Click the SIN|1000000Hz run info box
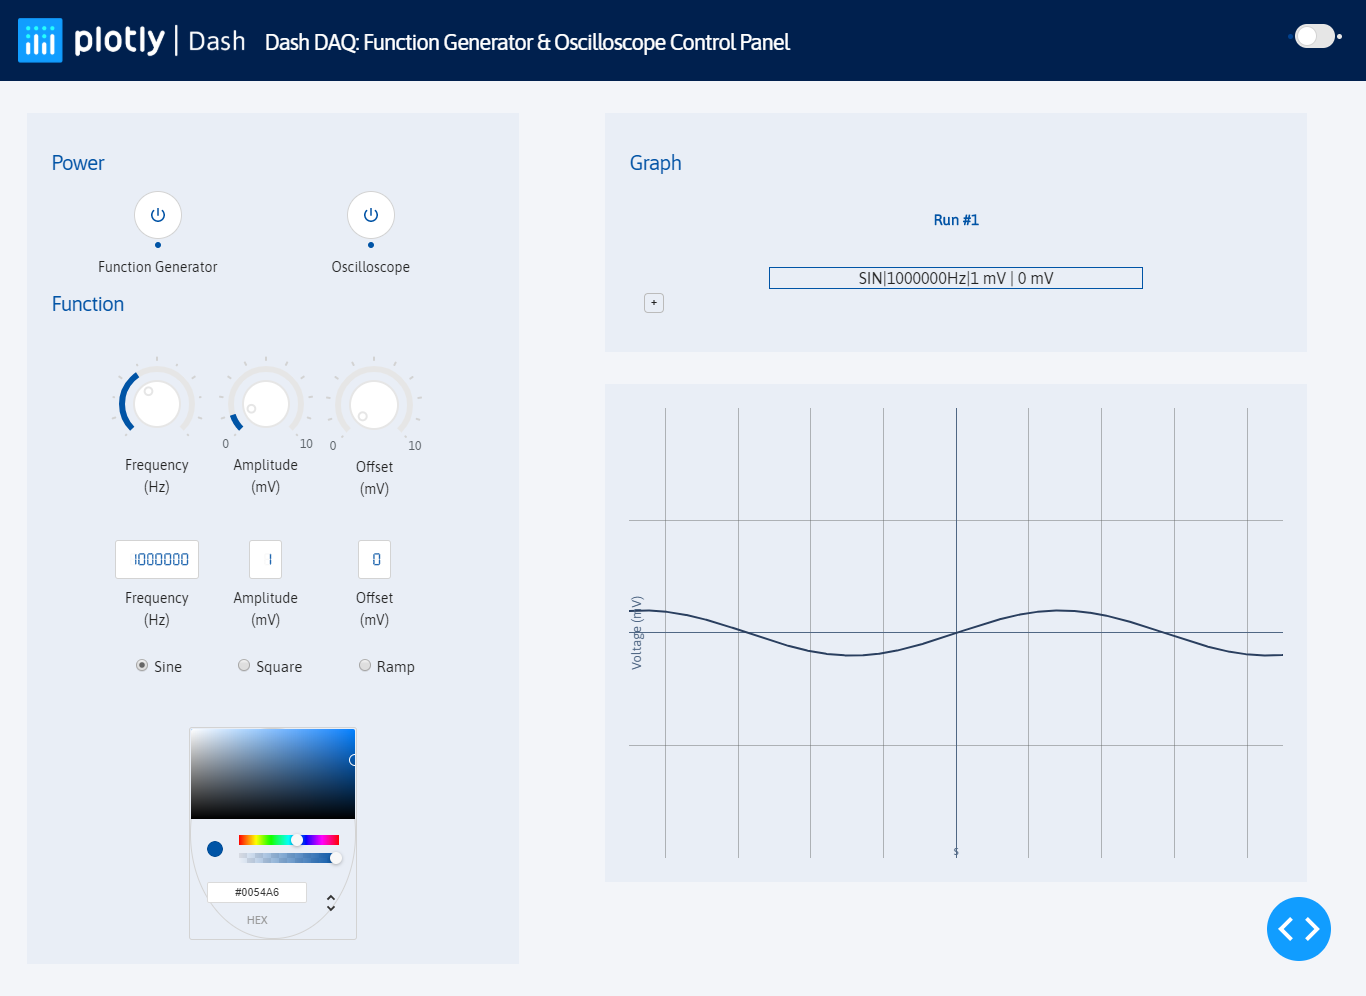The image size is (1366, 996). click(x=956, y=278)
